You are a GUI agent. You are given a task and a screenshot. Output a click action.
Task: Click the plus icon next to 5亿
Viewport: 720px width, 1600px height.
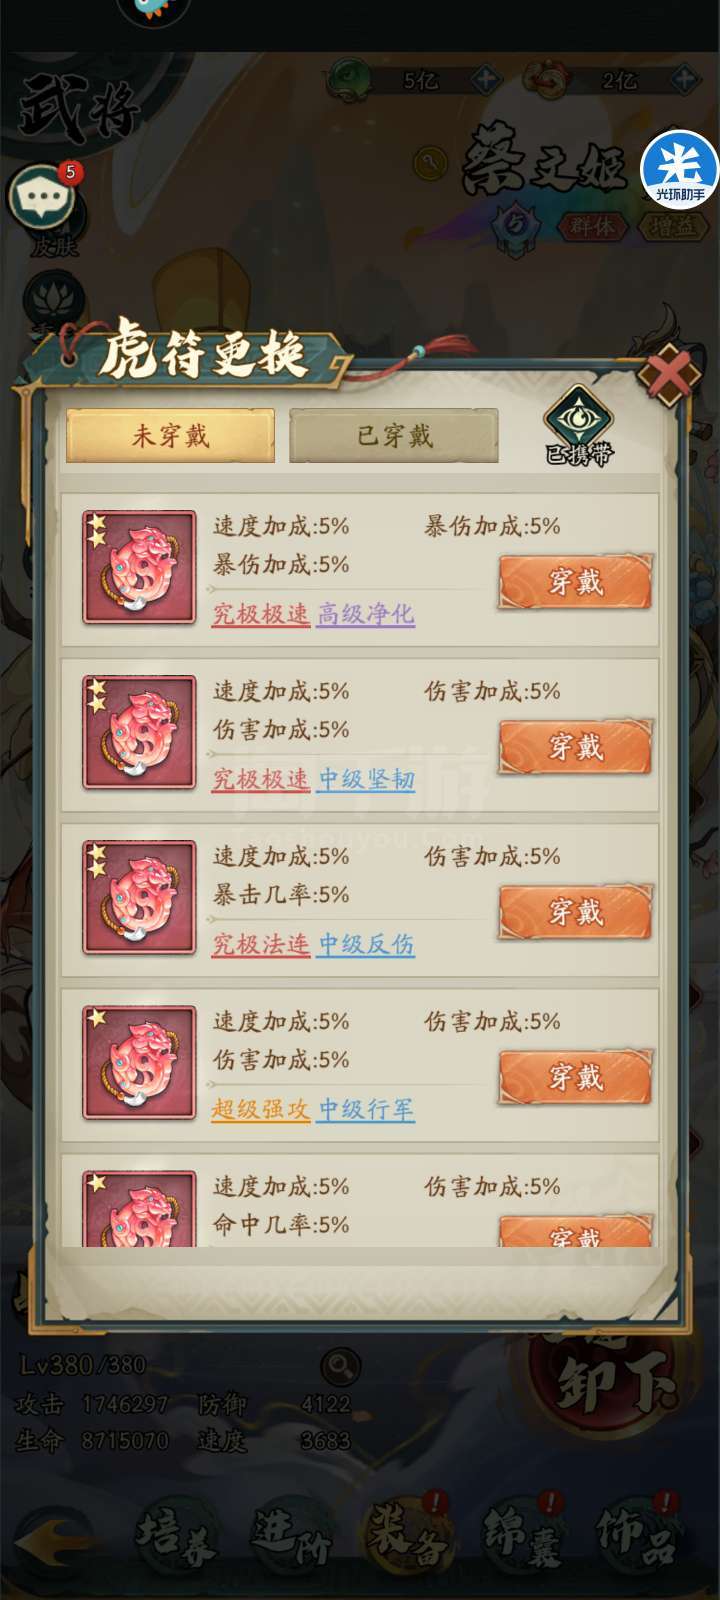point(486,79)
